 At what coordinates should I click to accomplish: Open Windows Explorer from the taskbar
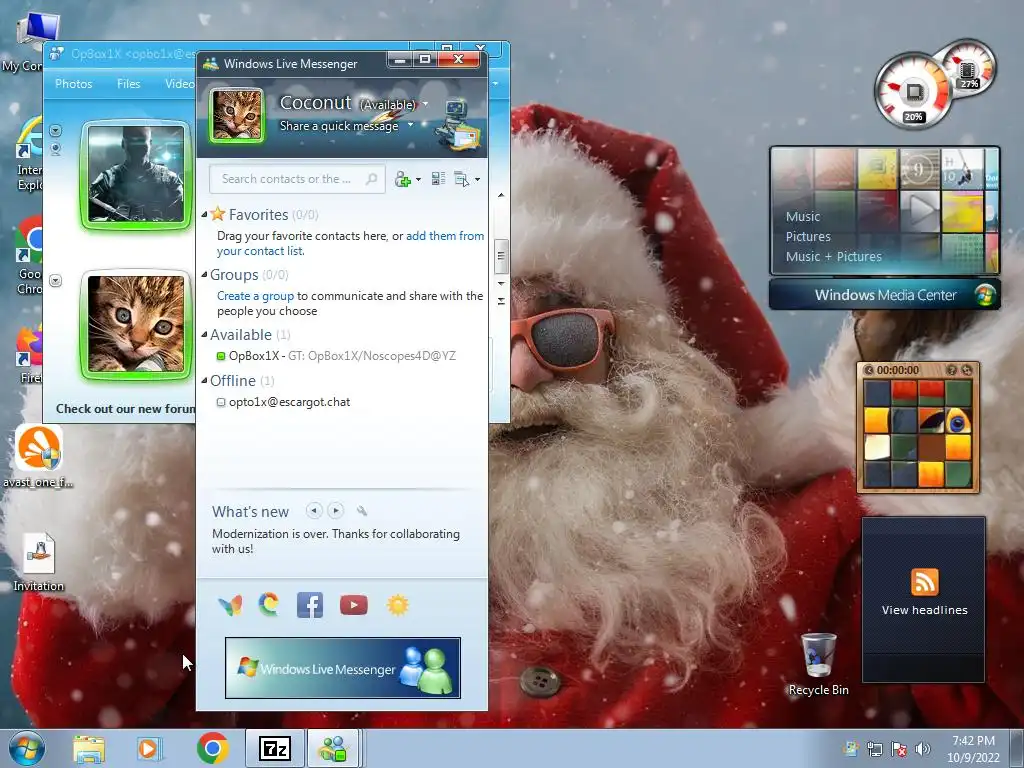[x=89, y=749]
